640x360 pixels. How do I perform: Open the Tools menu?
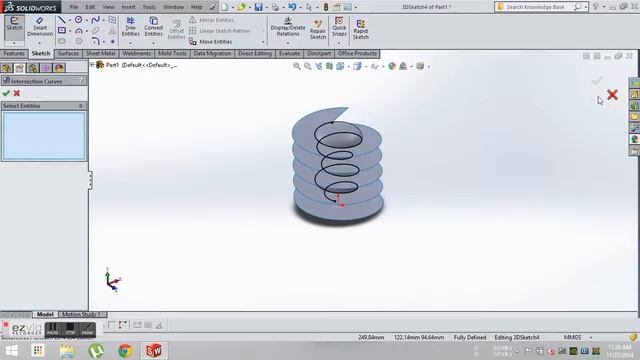point(149,7)
